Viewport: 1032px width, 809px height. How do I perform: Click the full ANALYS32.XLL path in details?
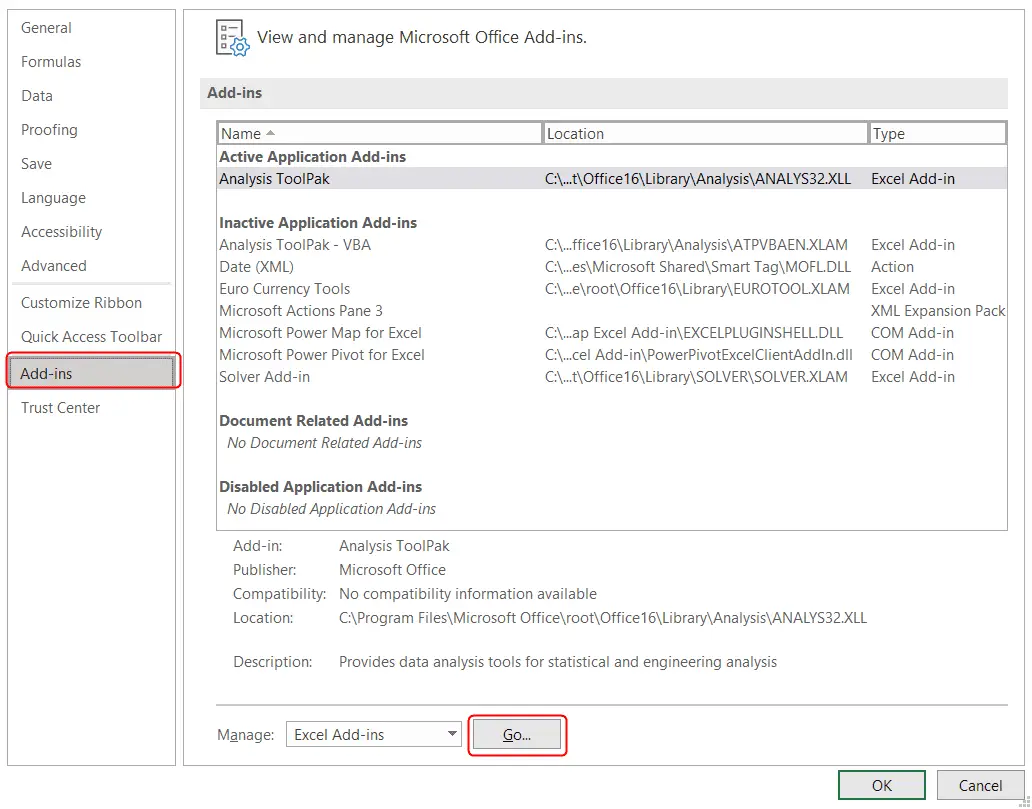603,618
